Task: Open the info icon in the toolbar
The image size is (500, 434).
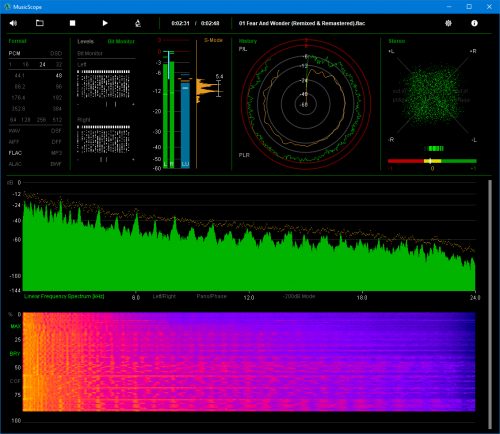Action: [474, 23]
